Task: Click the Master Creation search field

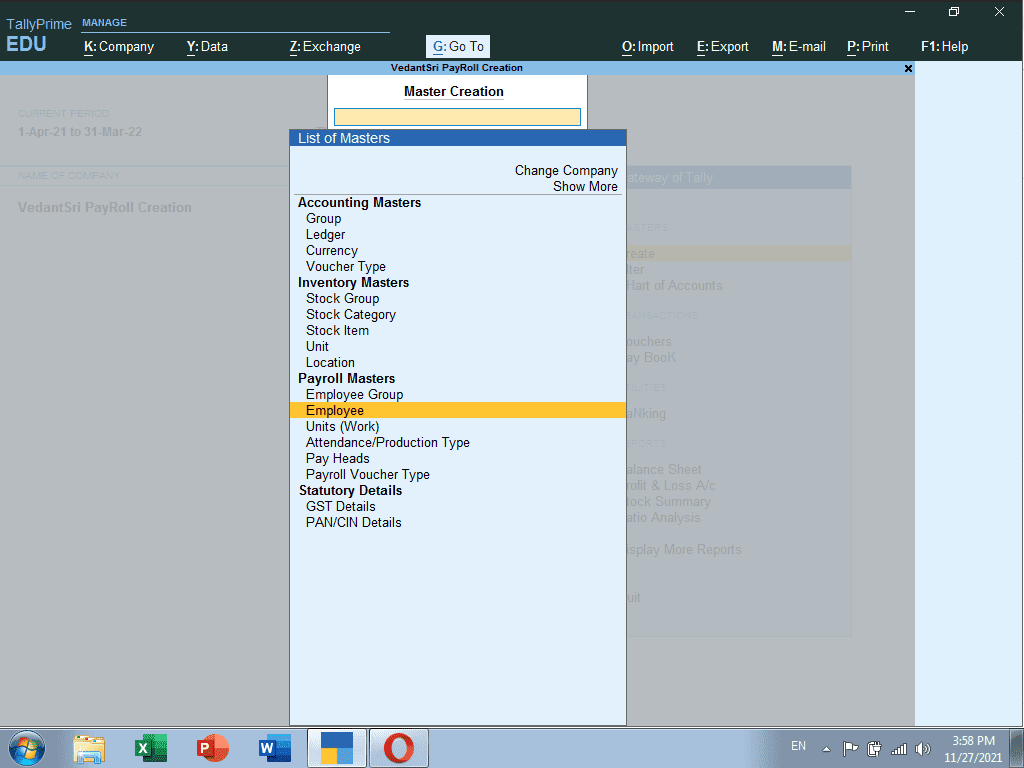Action: pos(457,117)
